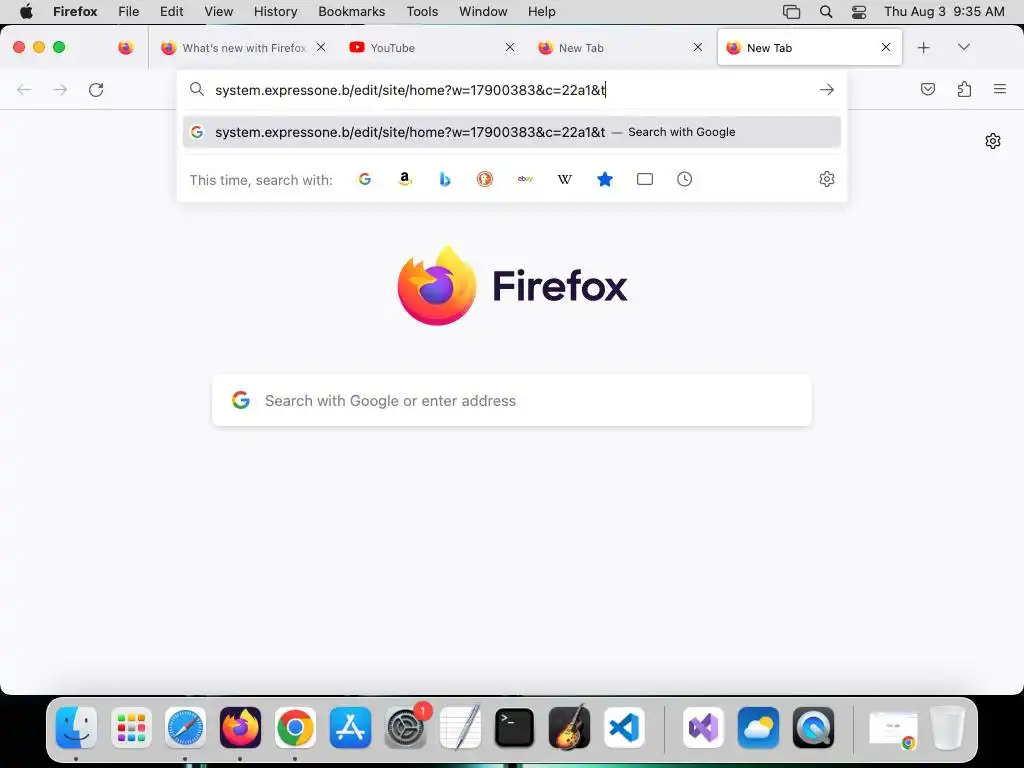Open the Save to Pocket button
The width and height of the screenshot is (1024, 768).
pos(927,89)
